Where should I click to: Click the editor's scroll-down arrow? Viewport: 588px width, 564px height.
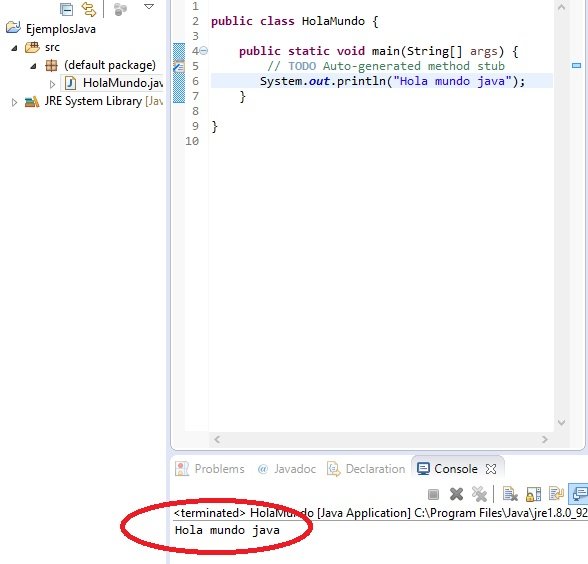click(x=561, y=423)
